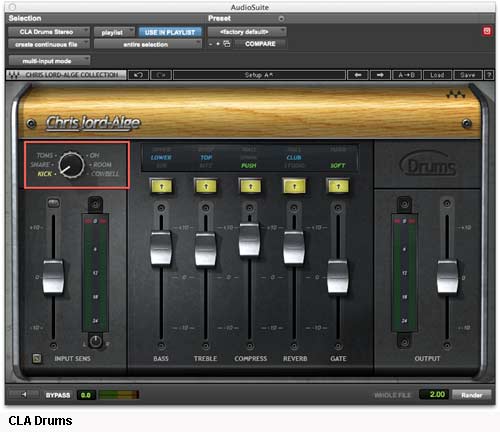Screen dimensions: 500x432
Task: Select OH on the drum selector
Action: click(94, 155)
